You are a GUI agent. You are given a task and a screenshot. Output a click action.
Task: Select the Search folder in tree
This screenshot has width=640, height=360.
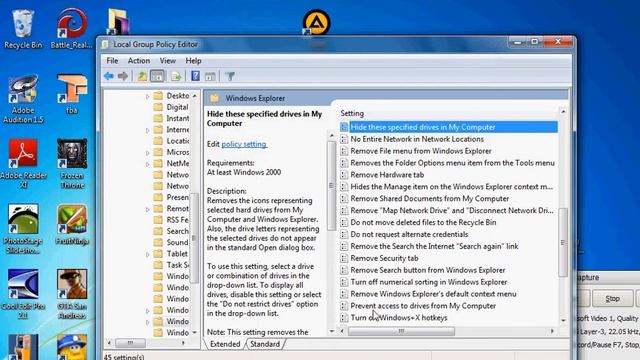tap(171, 231)
